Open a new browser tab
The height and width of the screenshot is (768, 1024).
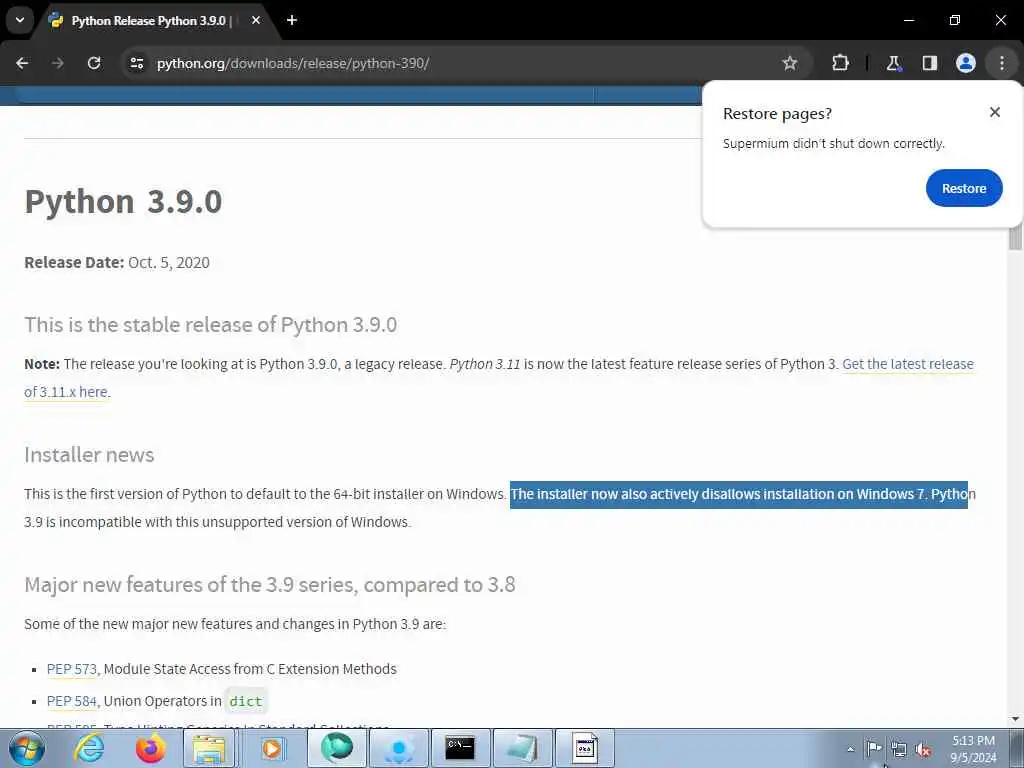point(292,20)
